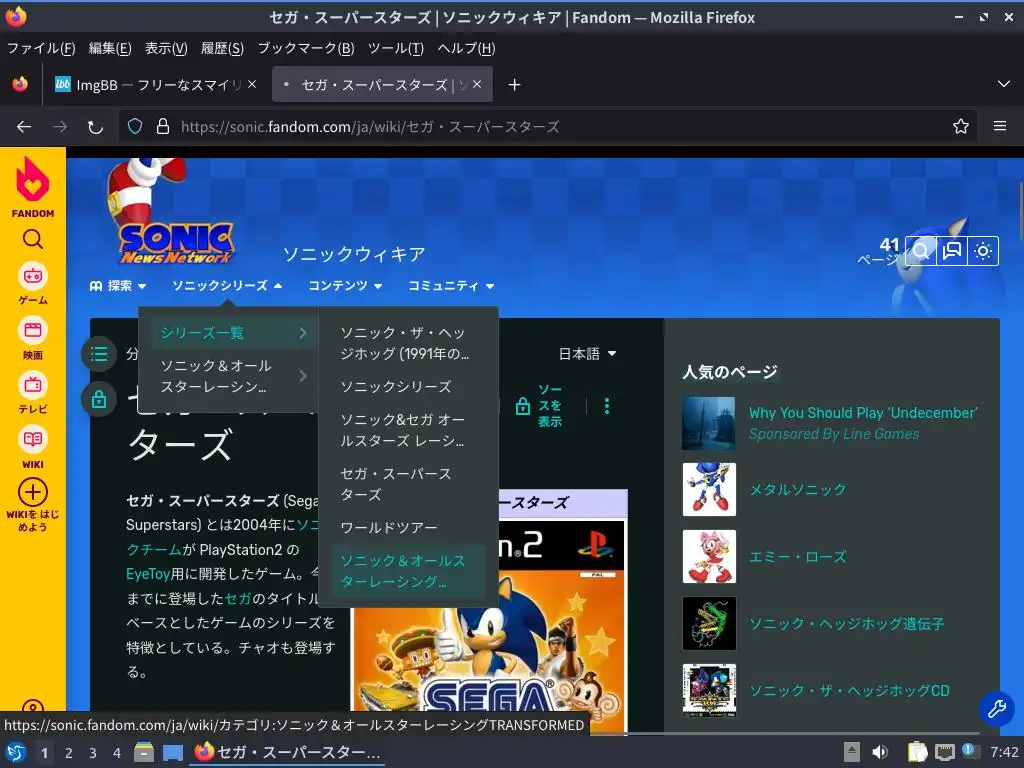Screen dimensions: 1024x768
Task: Bookmark this page with star icon
Action: pyautogui.click(x=960, y=126)
